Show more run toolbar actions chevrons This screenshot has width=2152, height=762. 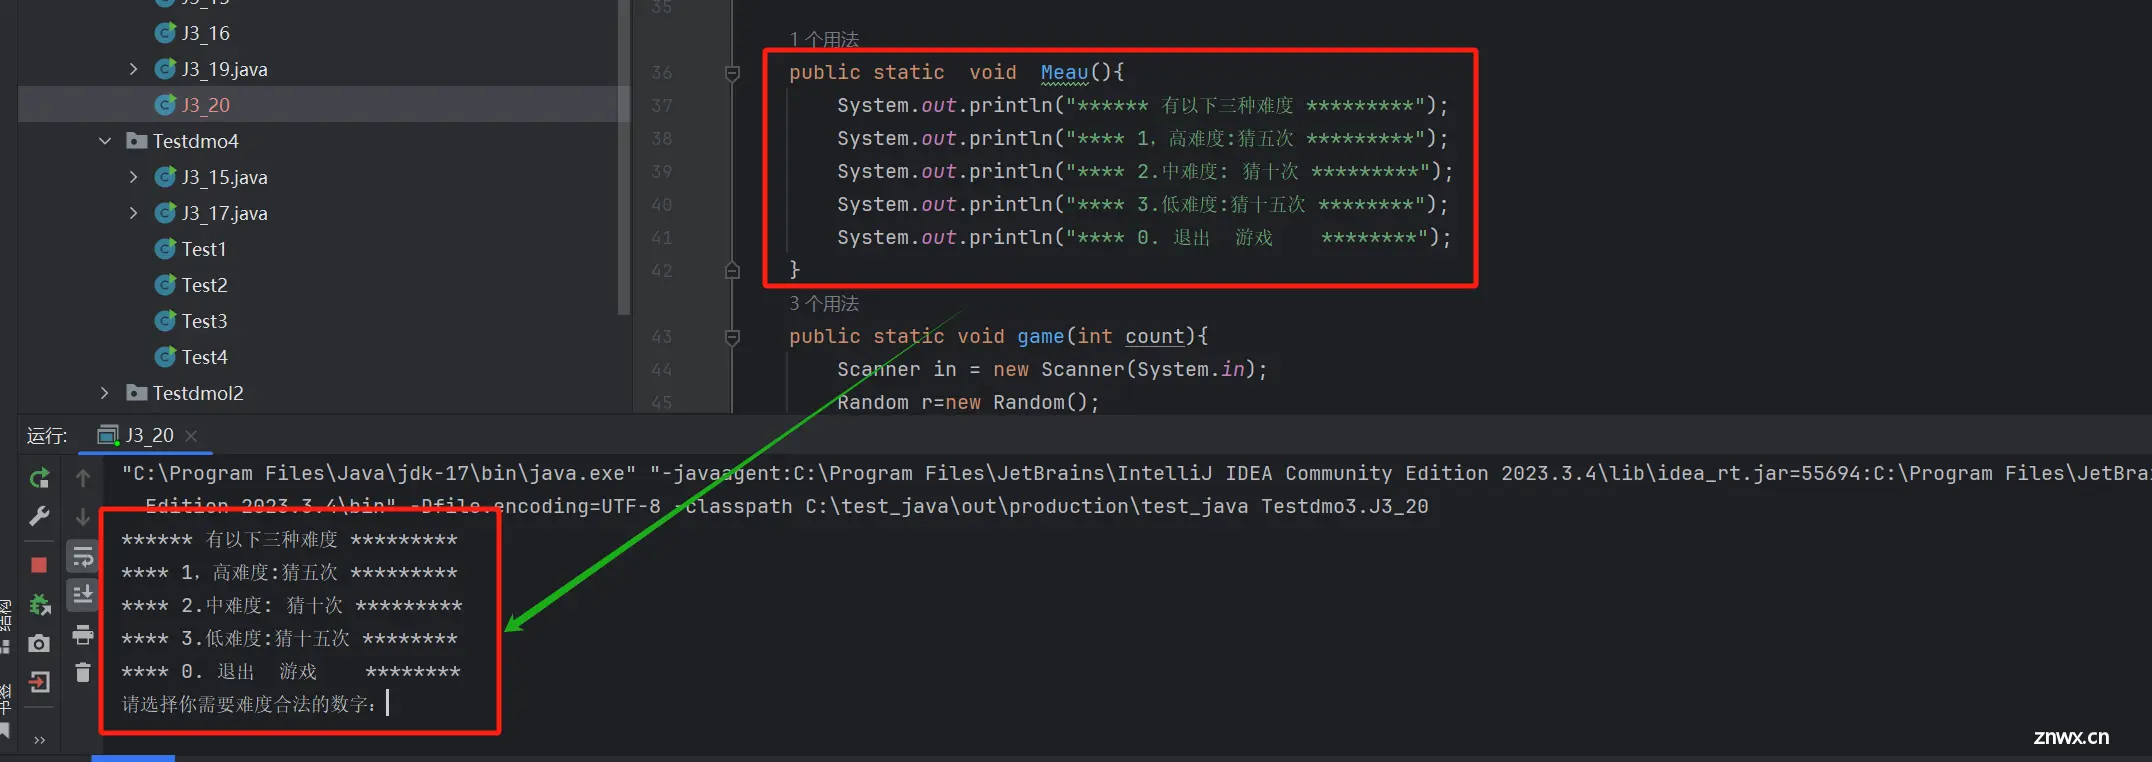coord(39,741)
